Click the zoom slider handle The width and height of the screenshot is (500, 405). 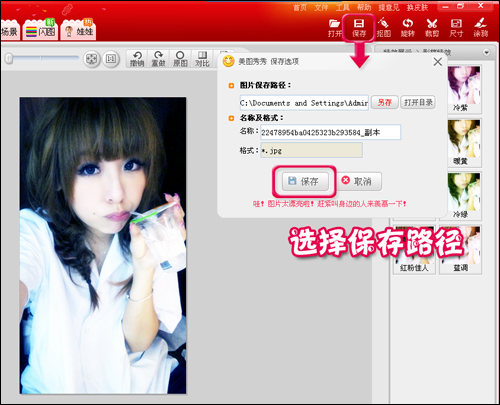[9, 59]
